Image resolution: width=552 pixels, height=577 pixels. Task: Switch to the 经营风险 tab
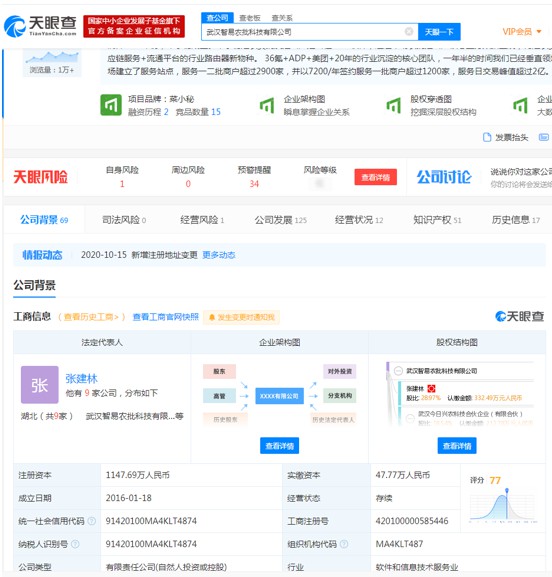coord(202,220)
